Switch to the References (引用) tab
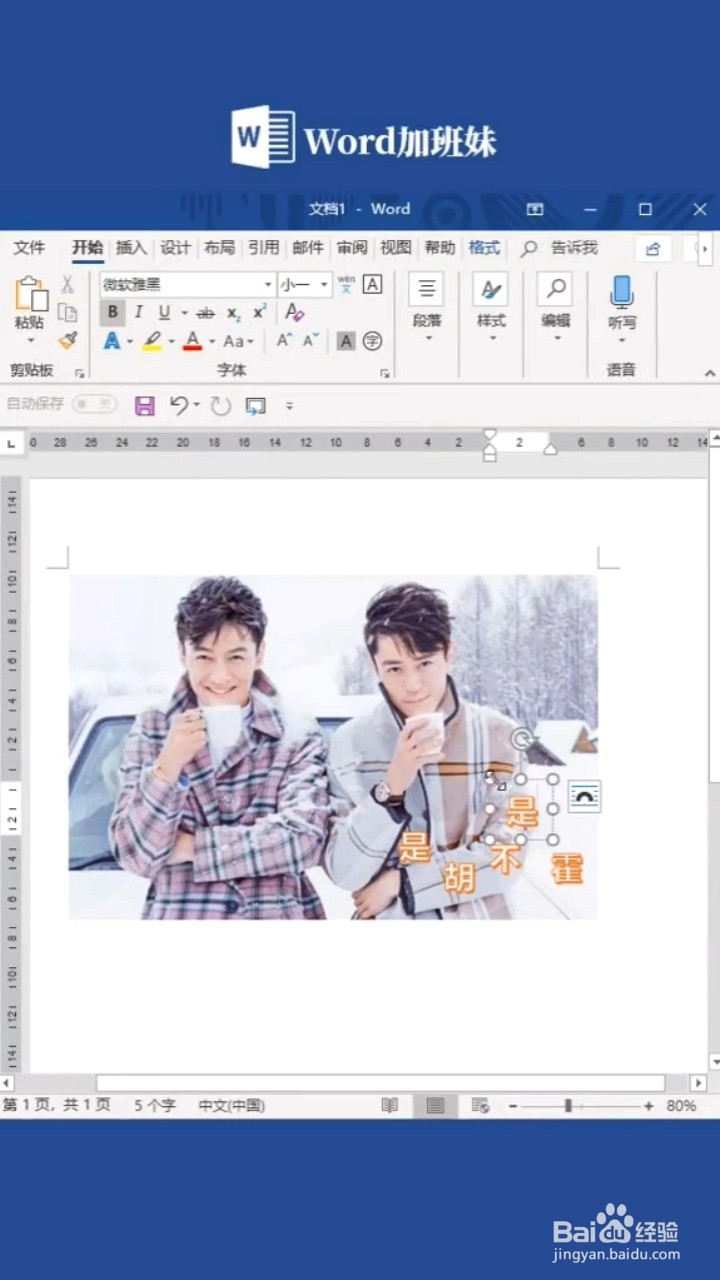720x1280 pixels. [x=263, y=248]
